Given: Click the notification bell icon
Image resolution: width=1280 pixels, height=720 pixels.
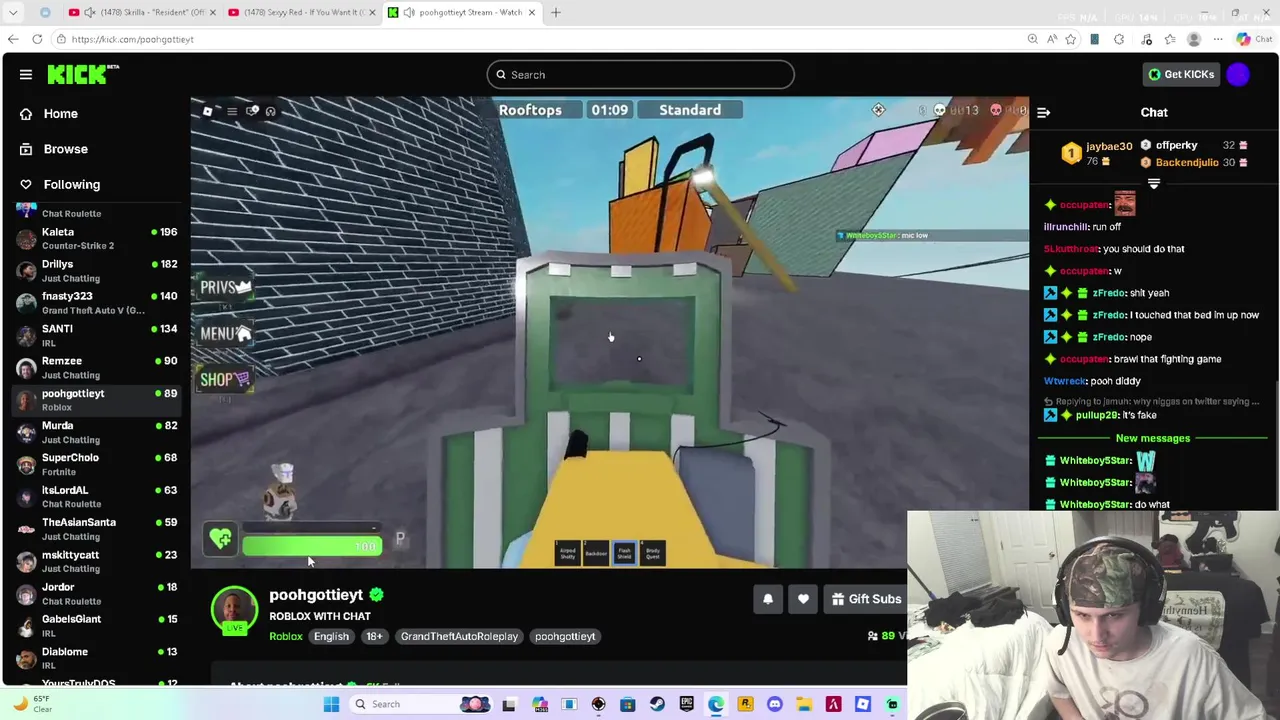Looking at the screenshot, I should tap(768, 599).
